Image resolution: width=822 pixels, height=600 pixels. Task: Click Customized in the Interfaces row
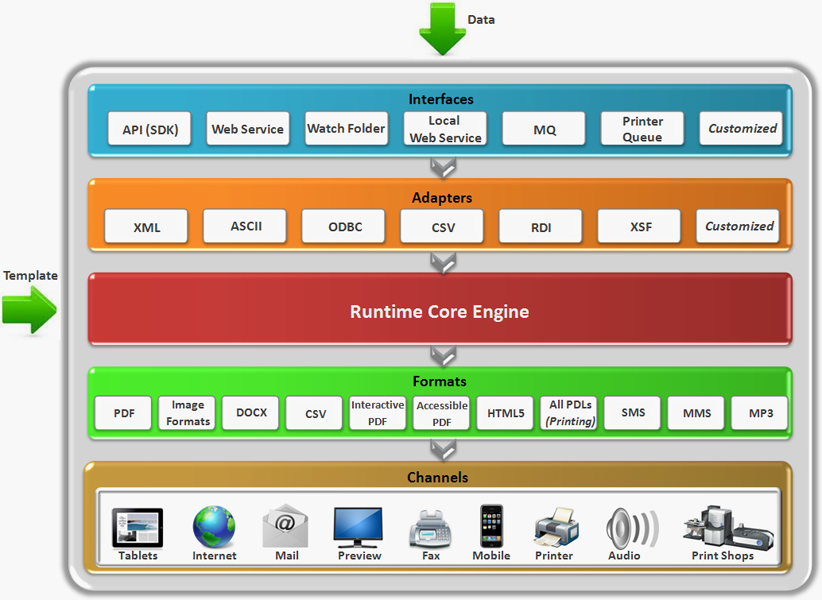pyautogui.click(x=741, y=128)
